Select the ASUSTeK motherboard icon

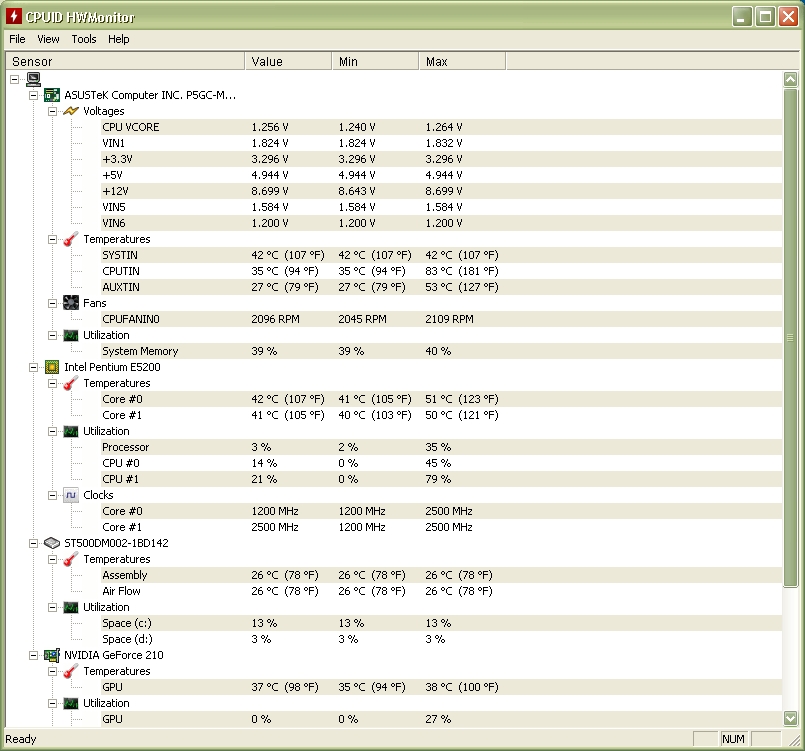point(52,95)
